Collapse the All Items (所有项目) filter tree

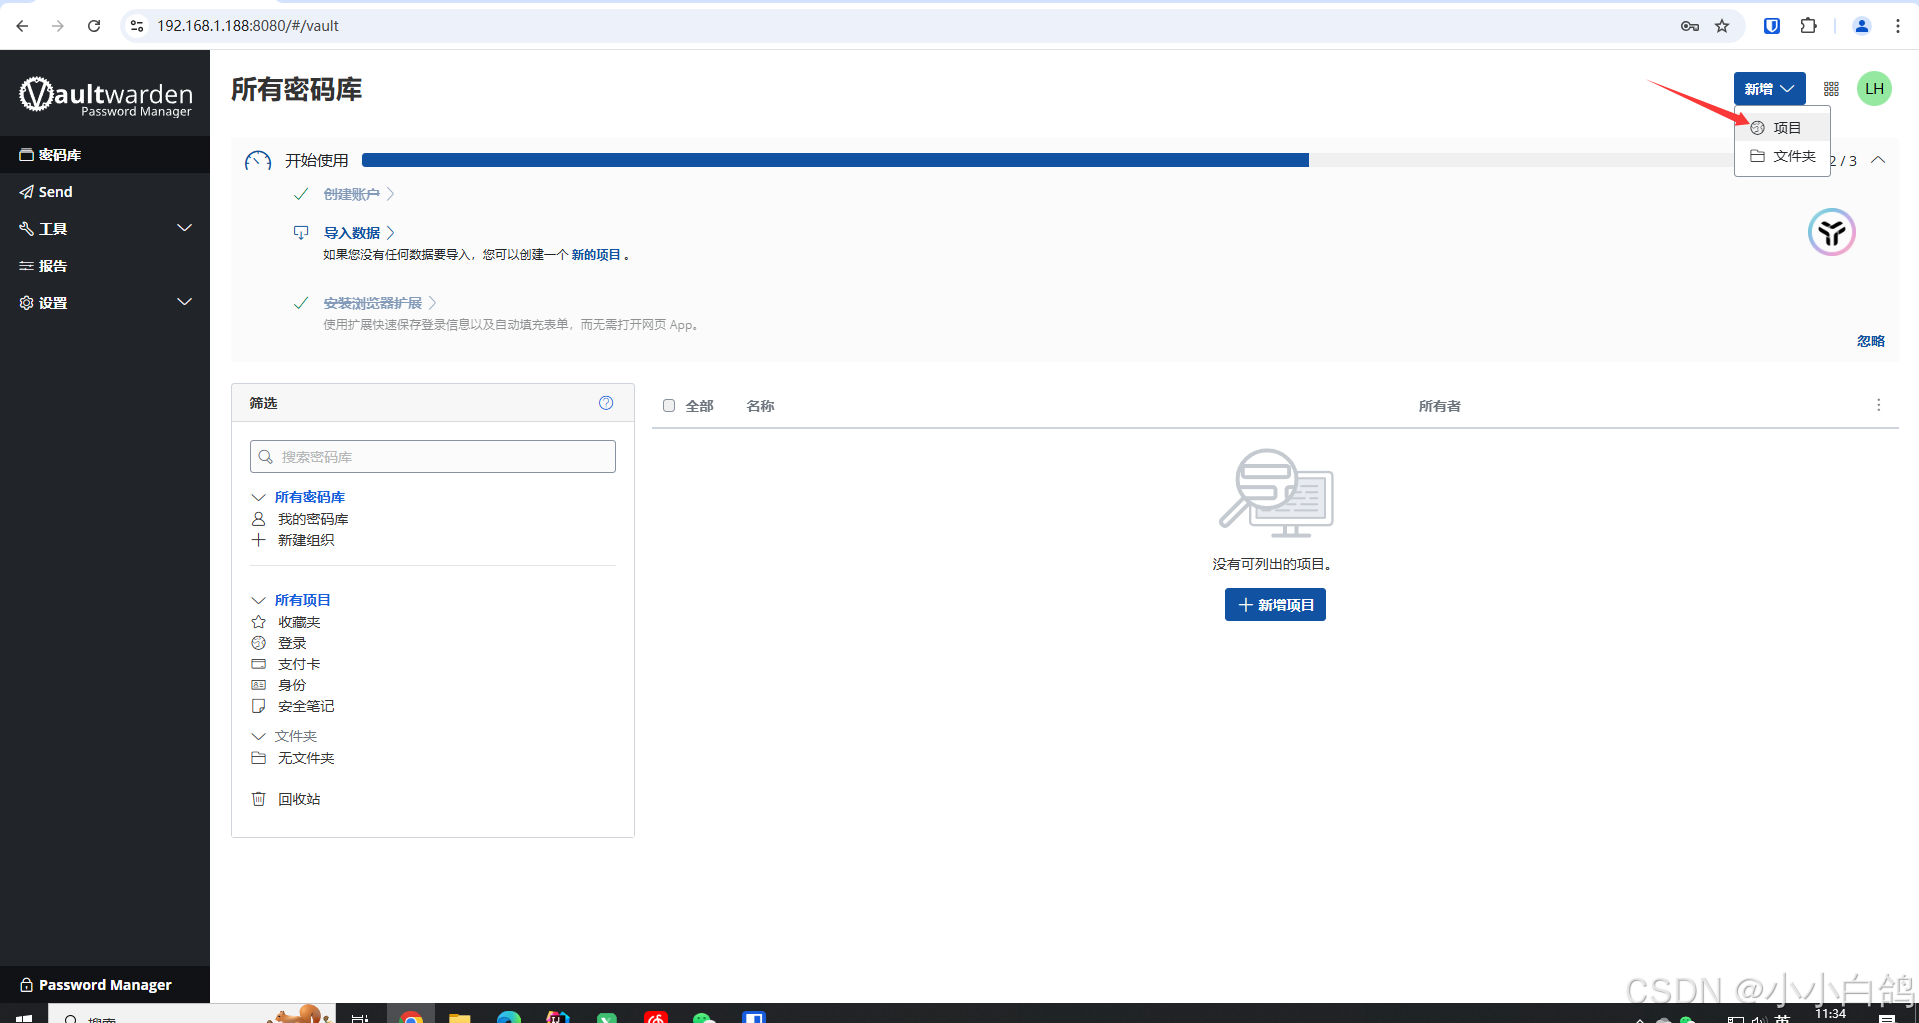[x=258, y=600]
